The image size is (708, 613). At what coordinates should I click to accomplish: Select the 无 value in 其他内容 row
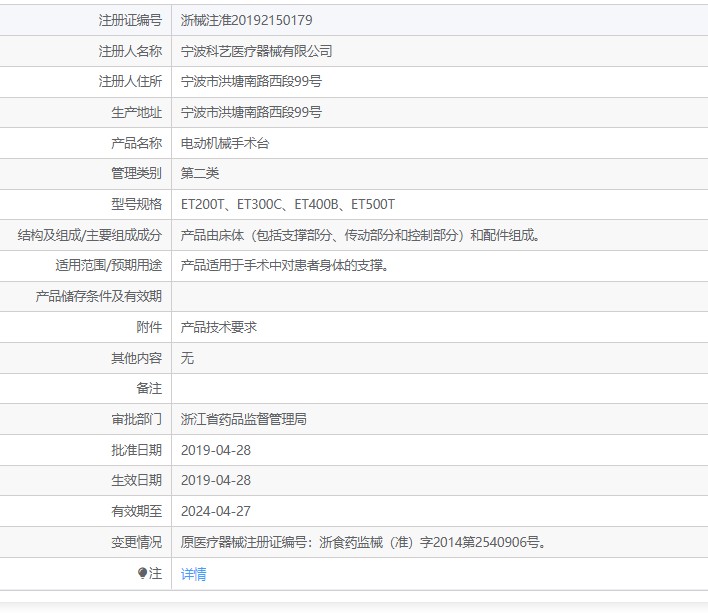point(187,358)
